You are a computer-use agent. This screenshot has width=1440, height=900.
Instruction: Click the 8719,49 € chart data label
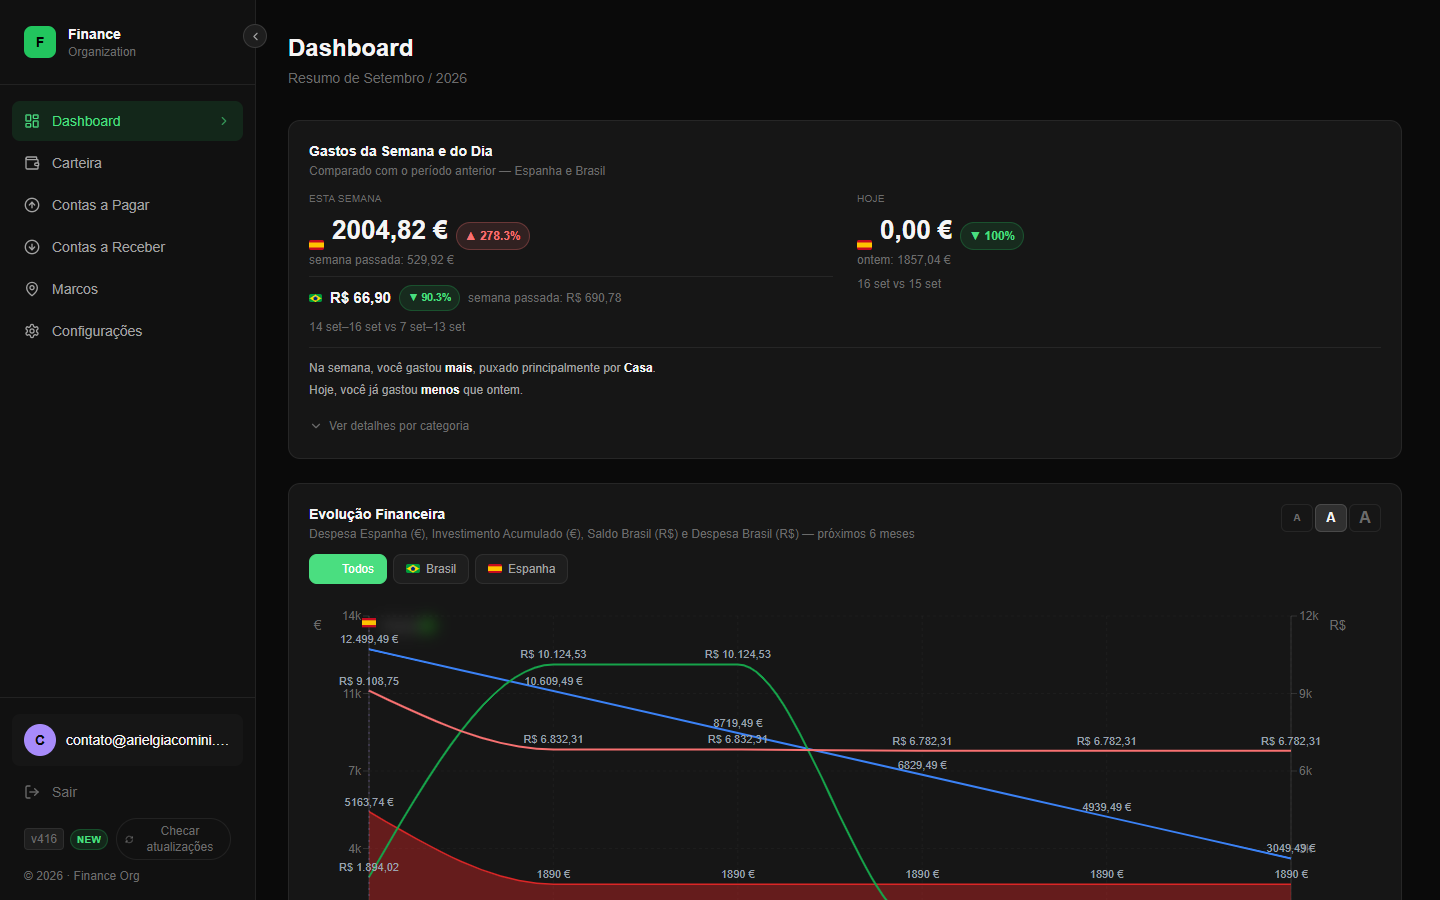(x=738, y=723)
